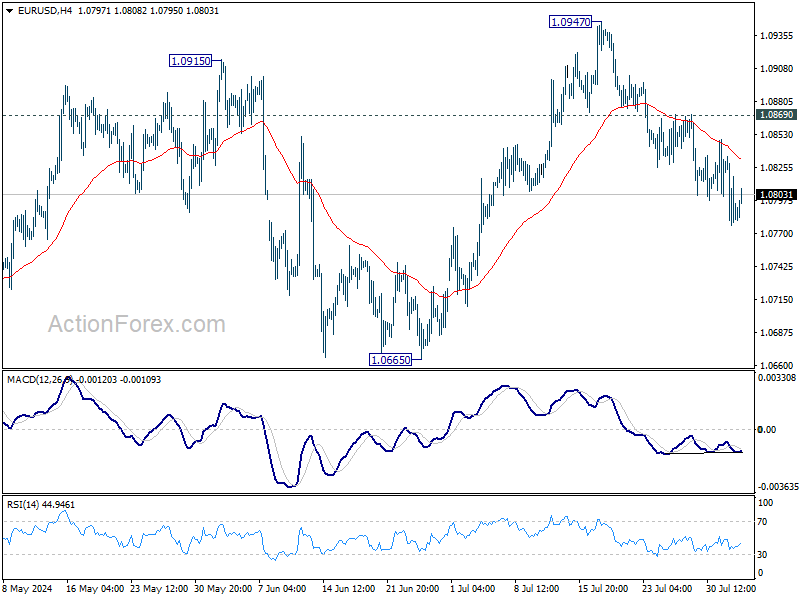This screenshot has width=800, height=600.
Task: Click the 30 Jul 12:00 time label
Action: click(731, 588)
